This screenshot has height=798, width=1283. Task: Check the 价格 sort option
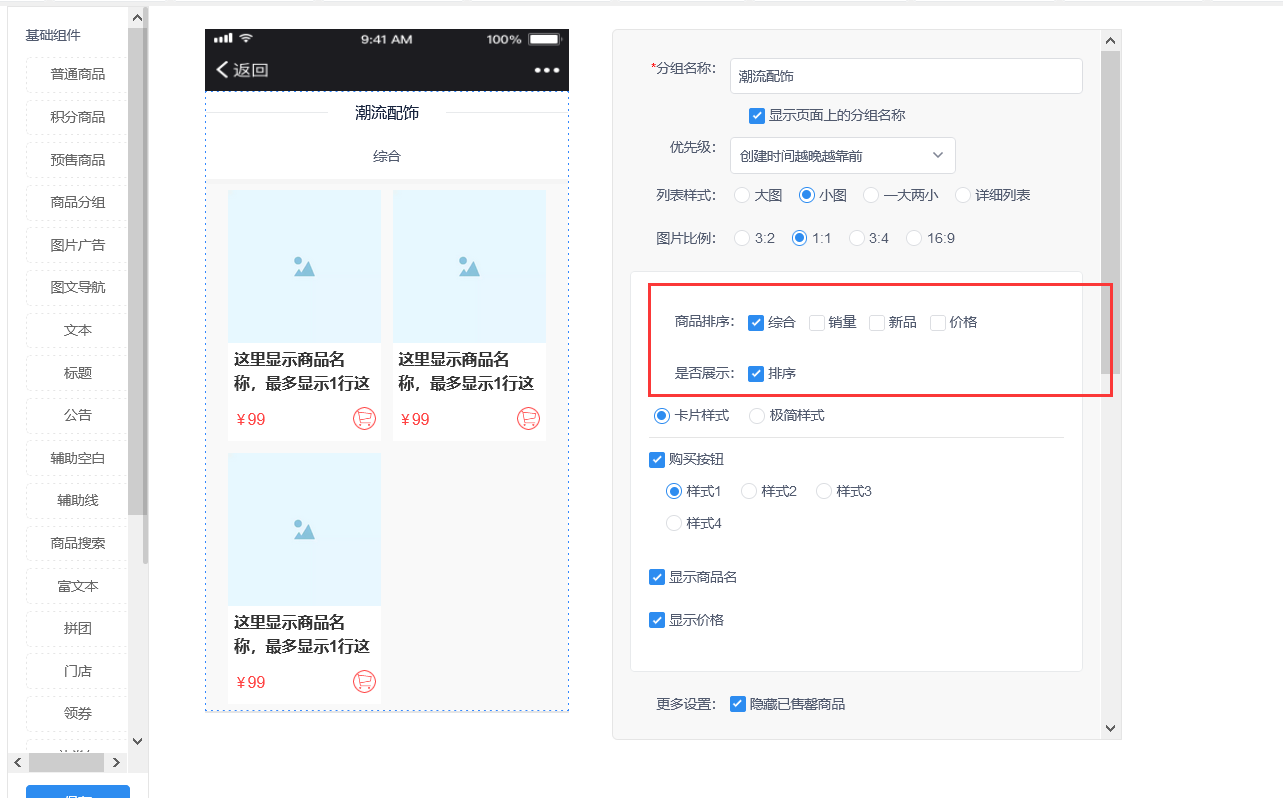(x=938, y=322)
